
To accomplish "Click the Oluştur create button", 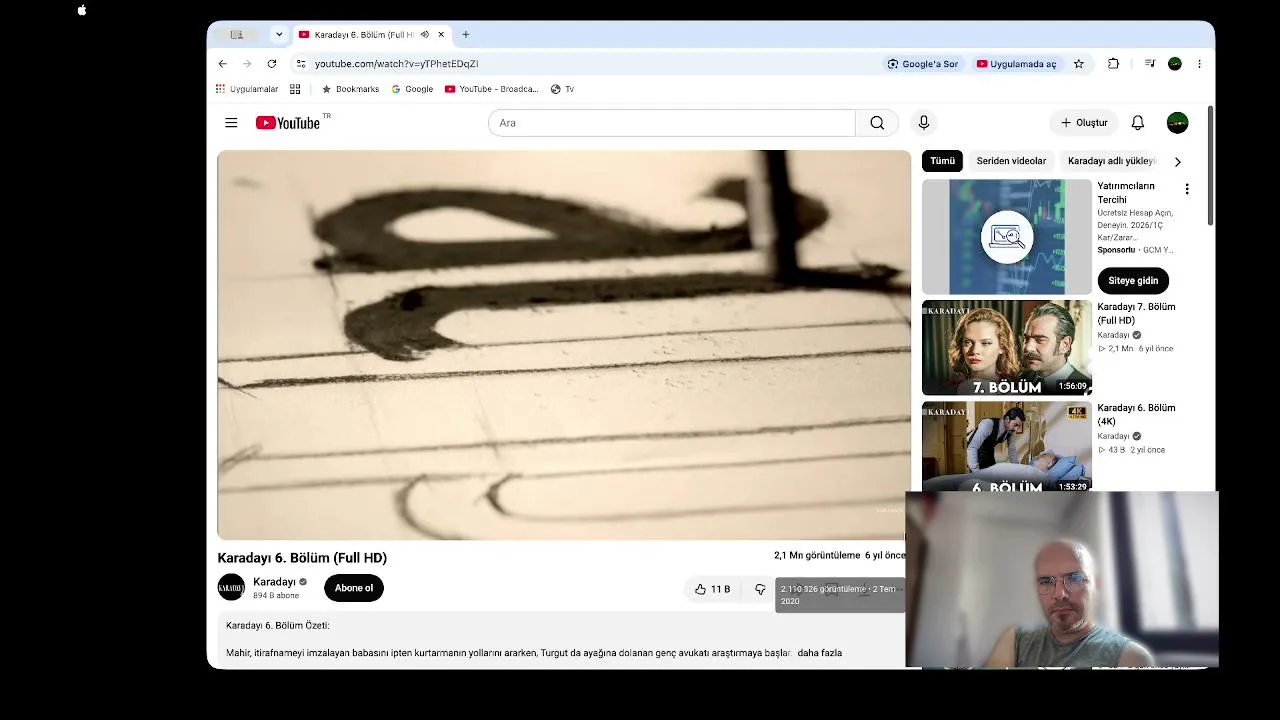I will [1084, 123].
